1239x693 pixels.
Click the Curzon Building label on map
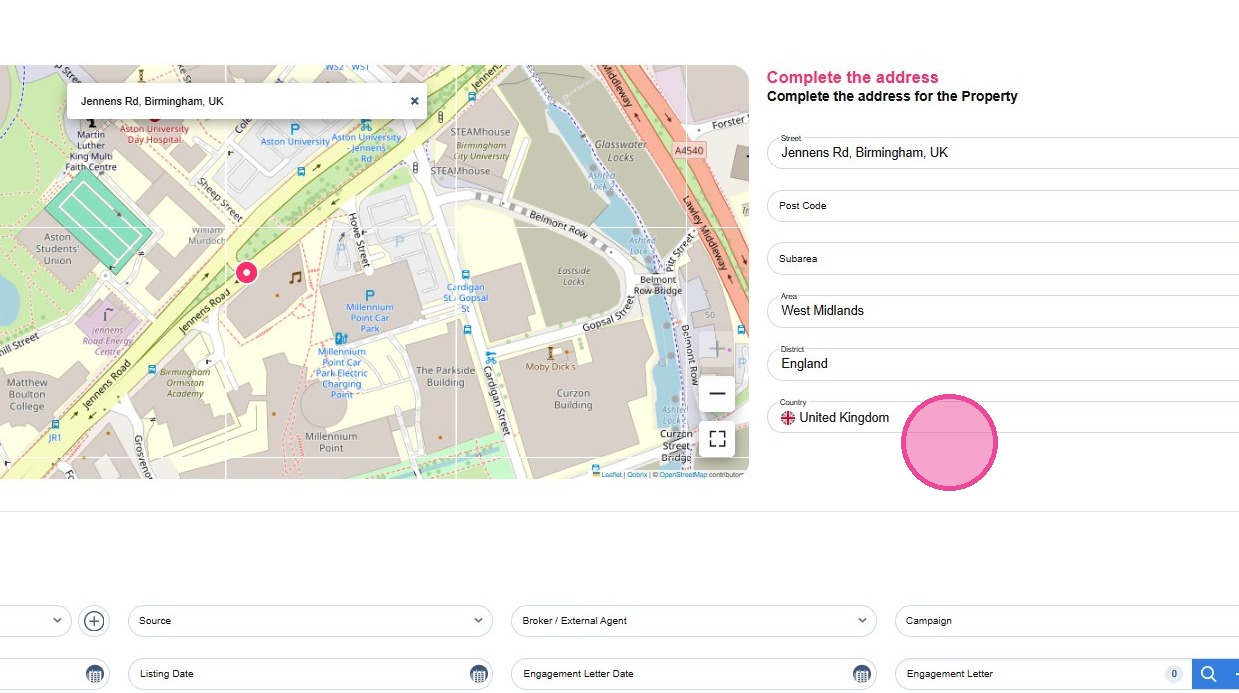(x=573, y=399)
